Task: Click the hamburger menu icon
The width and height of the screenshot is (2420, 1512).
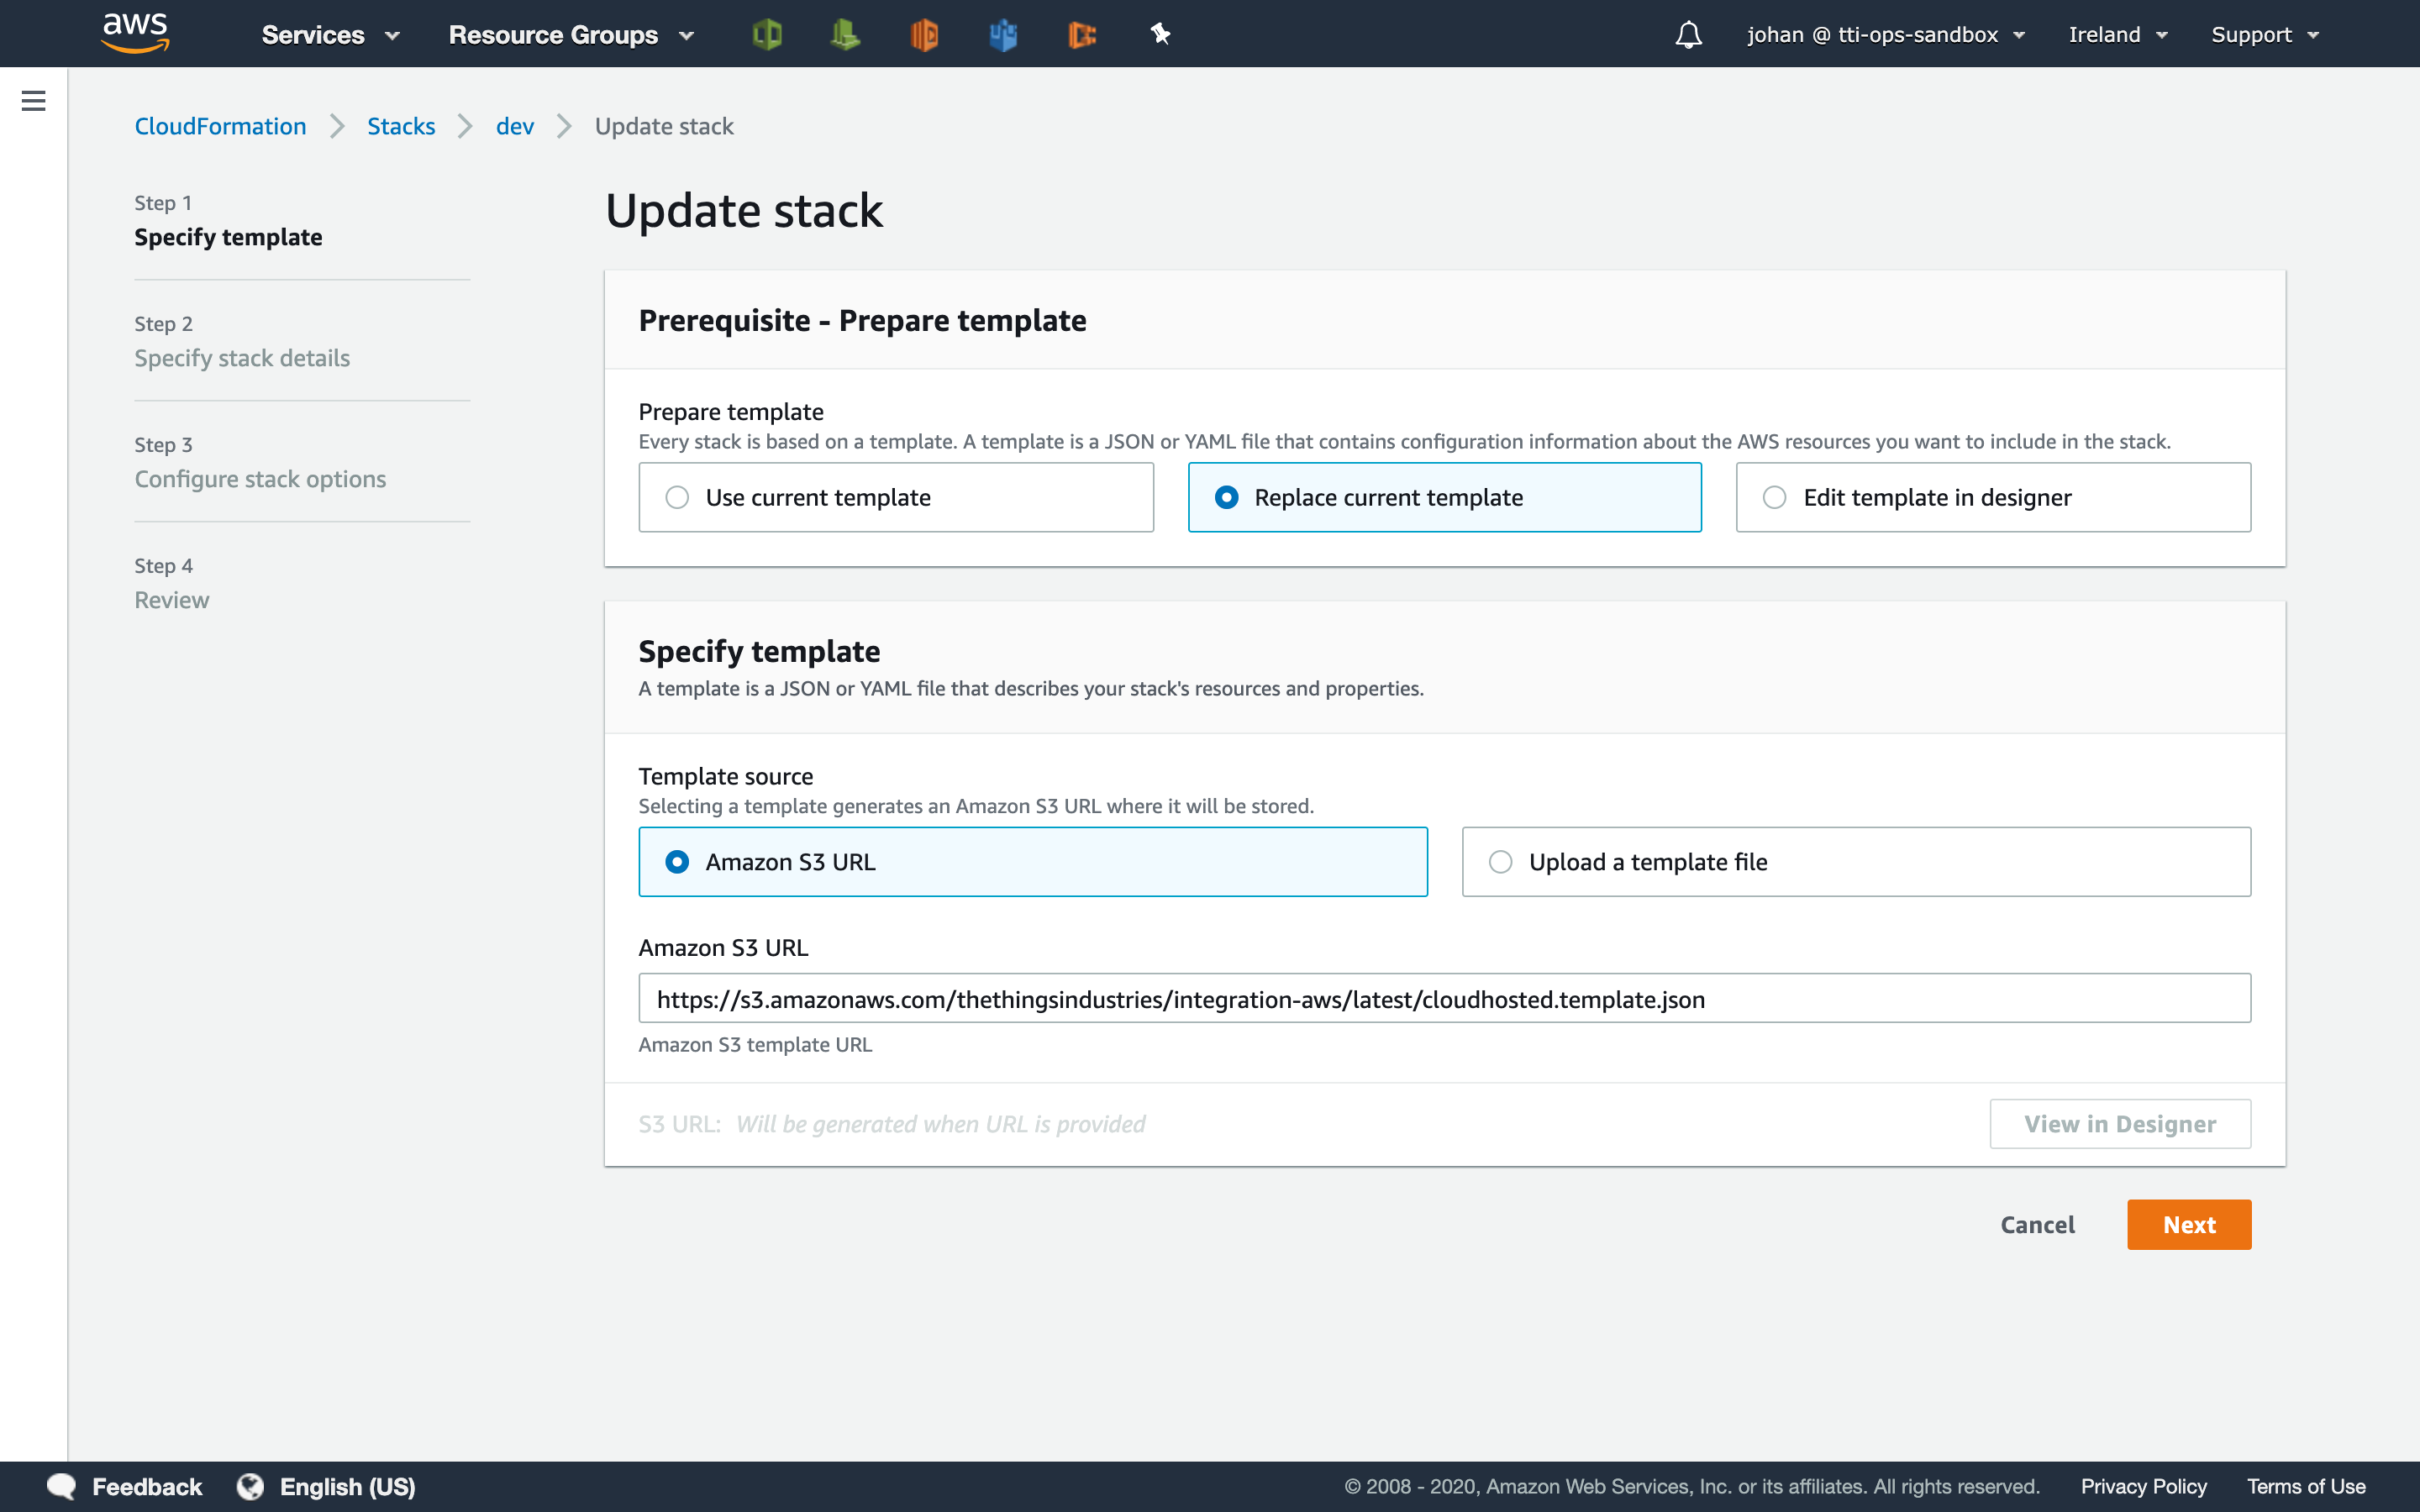Action: coord(31,101)
